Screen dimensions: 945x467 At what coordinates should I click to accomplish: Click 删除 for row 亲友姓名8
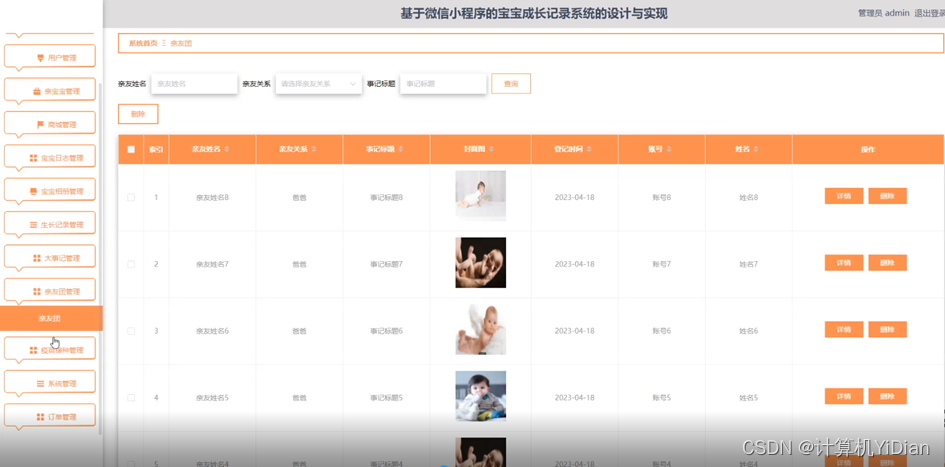pos(887,196)
